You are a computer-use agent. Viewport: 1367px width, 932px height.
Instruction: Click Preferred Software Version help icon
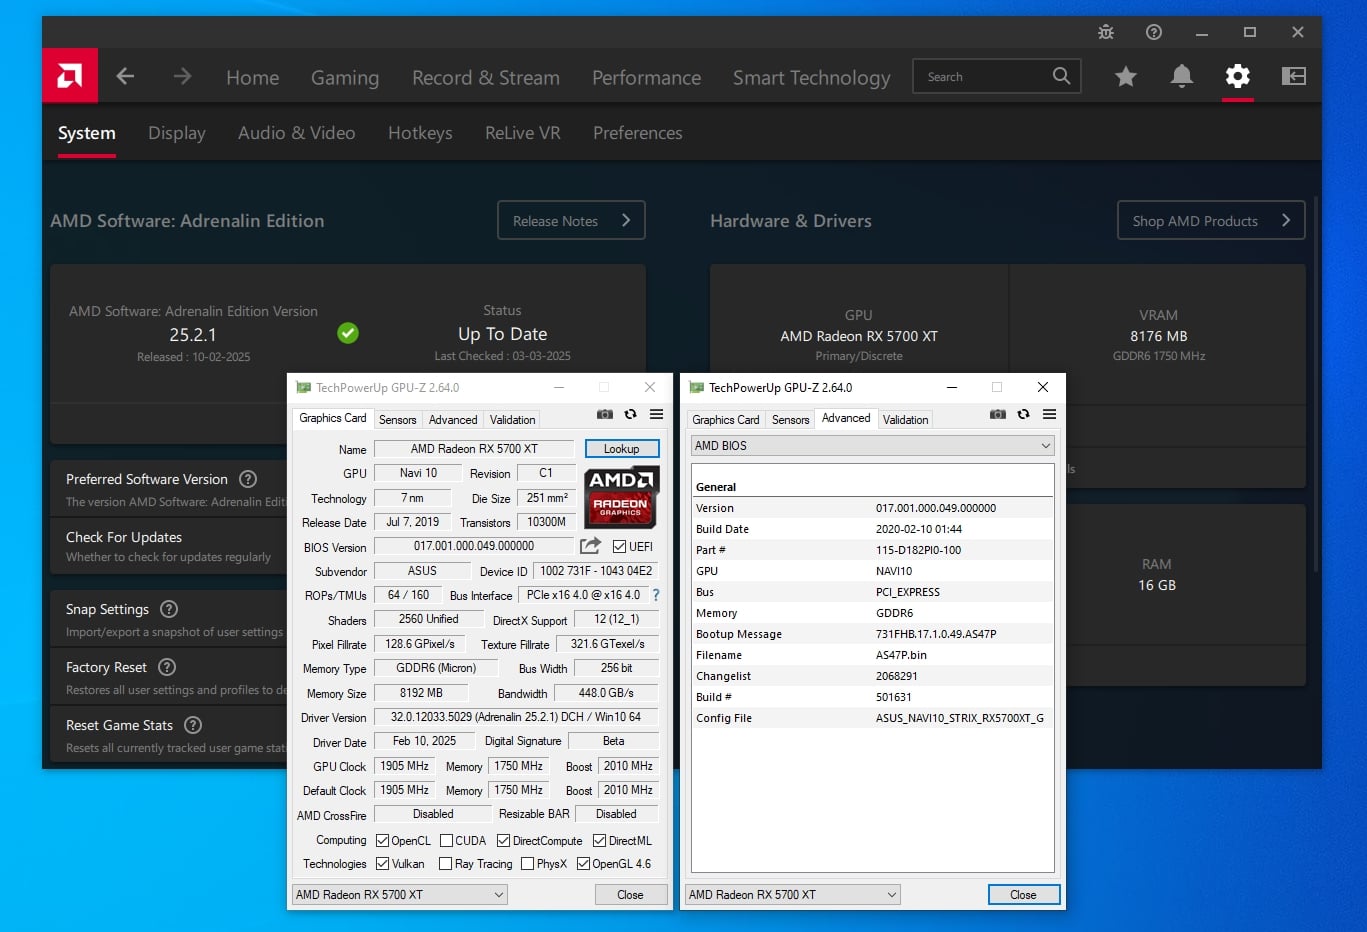coord(248,479)
